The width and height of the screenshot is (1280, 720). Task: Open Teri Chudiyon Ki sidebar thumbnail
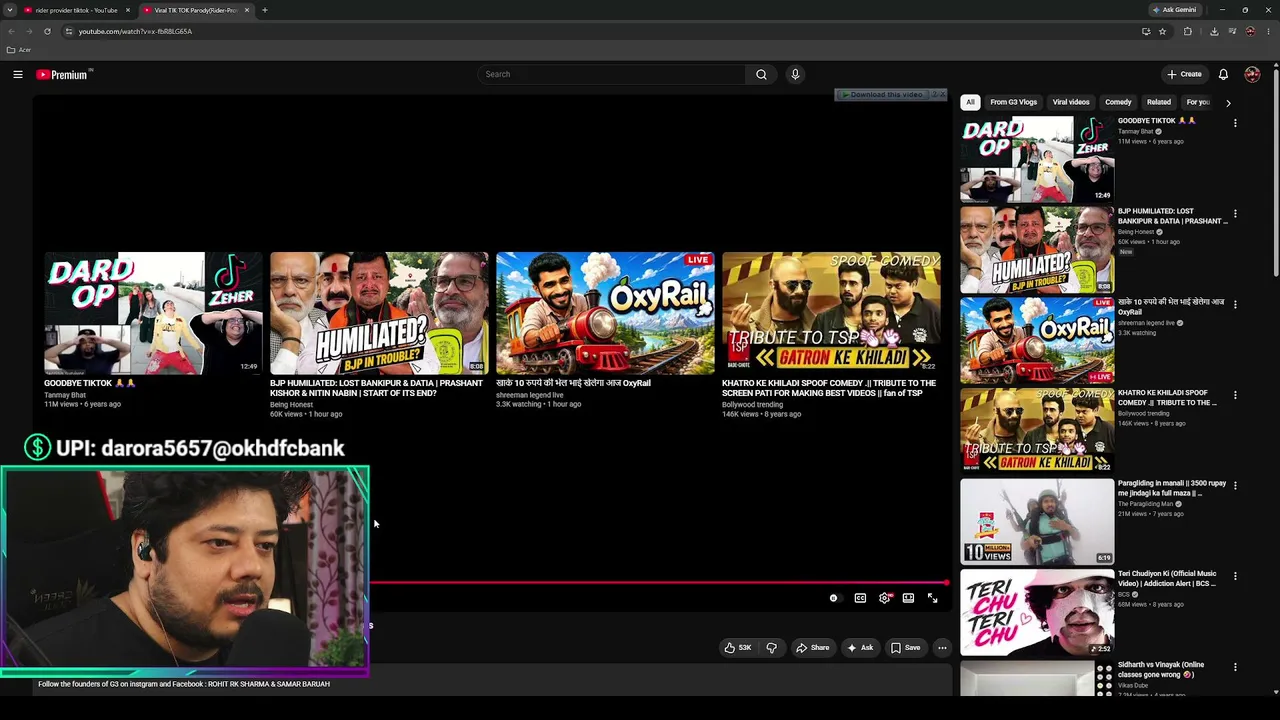pyautogui.click(x=1037, y=612)
